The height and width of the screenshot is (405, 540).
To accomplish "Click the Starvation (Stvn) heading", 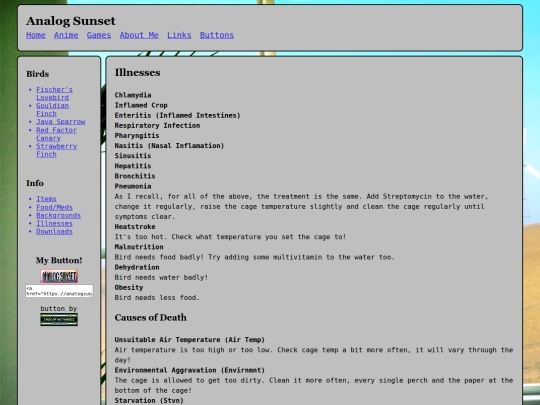I will pos(149,401).
